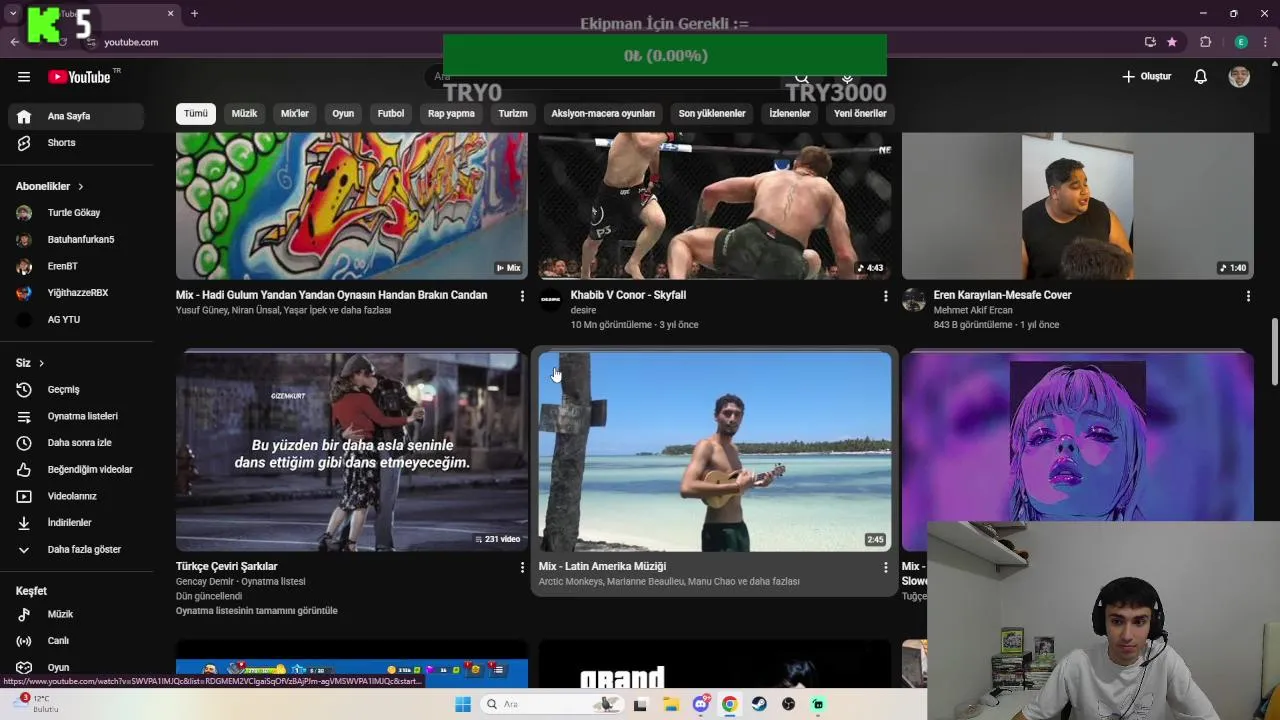Screen dimensions: 1280x720
Task: Expand the Siz section chevron
Action: coord(41,363)
